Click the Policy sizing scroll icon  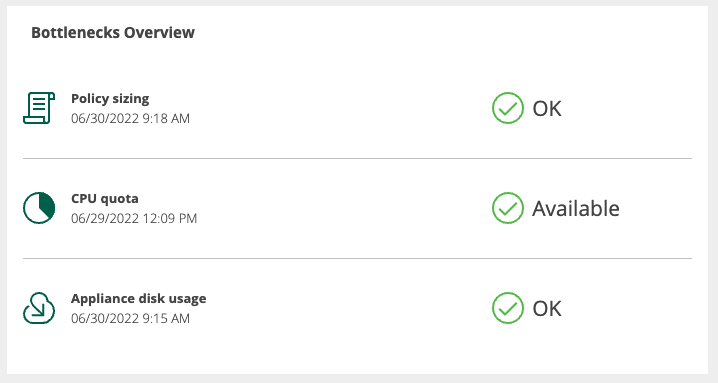coord(39,108)
